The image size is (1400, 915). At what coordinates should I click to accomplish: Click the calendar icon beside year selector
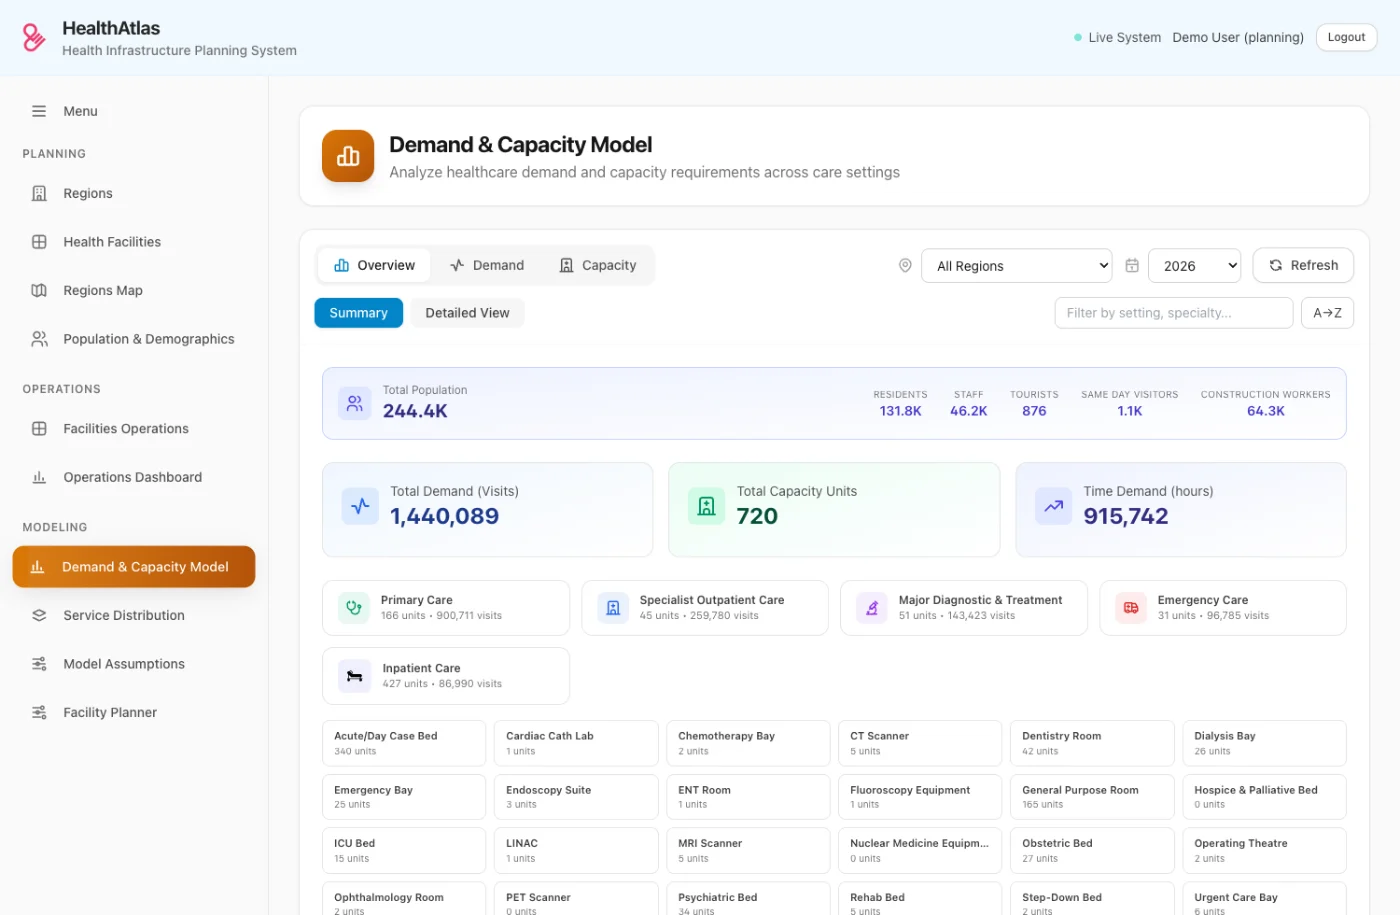click(1132, 265)
